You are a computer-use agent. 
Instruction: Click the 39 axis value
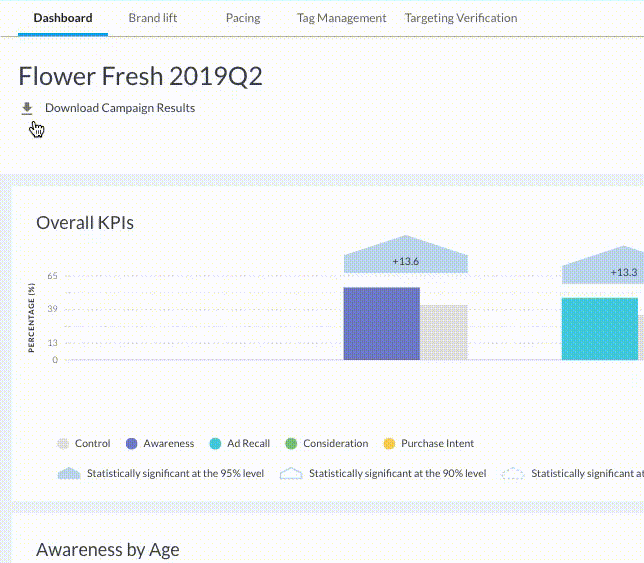53,309
